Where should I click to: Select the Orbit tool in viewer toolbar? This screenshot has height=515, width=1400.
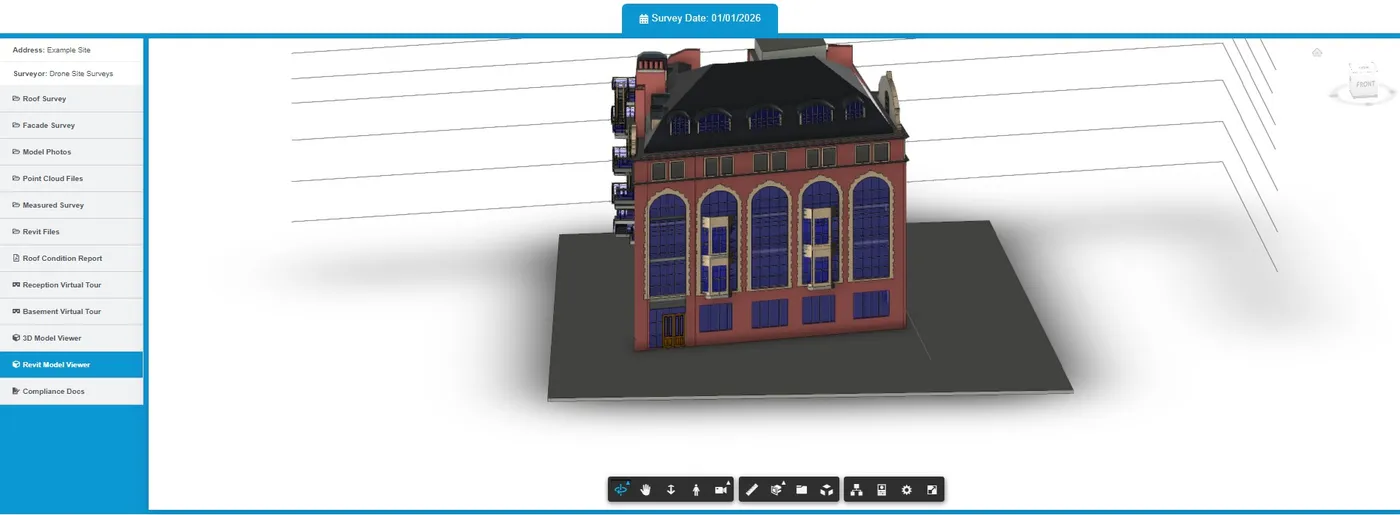point(621,489)
